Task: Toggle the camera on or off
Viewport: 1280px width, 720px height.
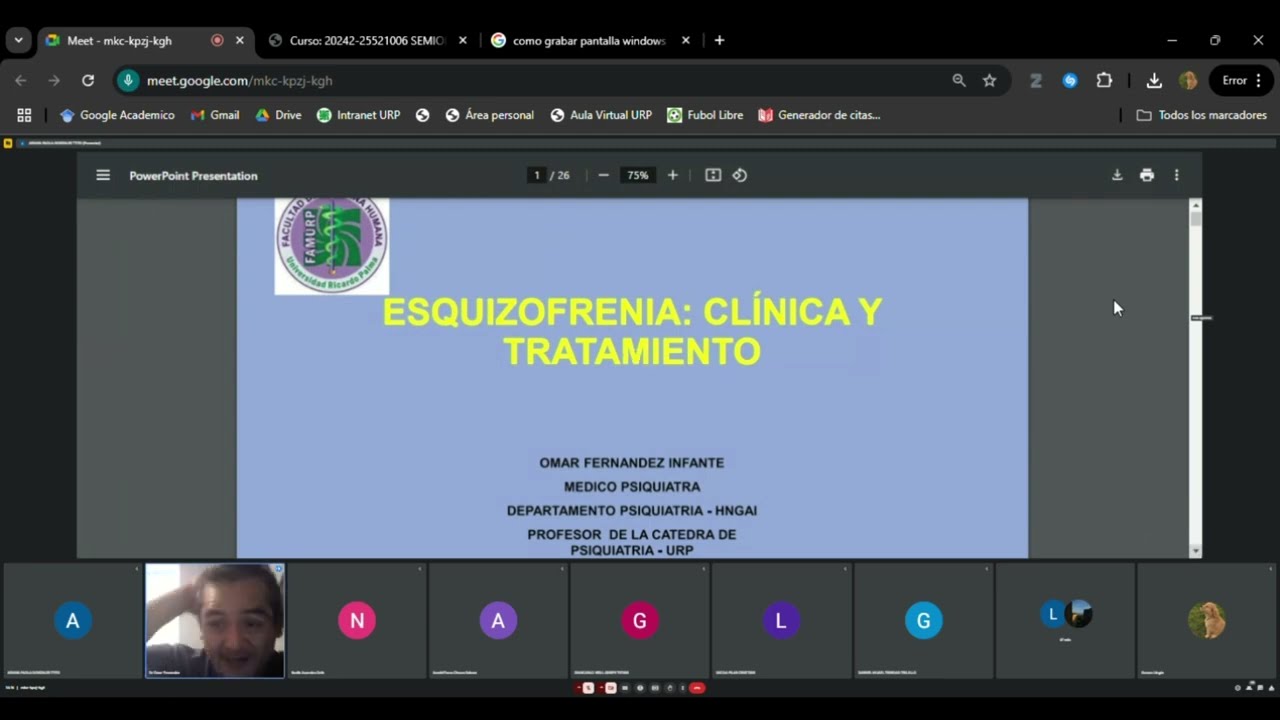Action: [611, 688]
